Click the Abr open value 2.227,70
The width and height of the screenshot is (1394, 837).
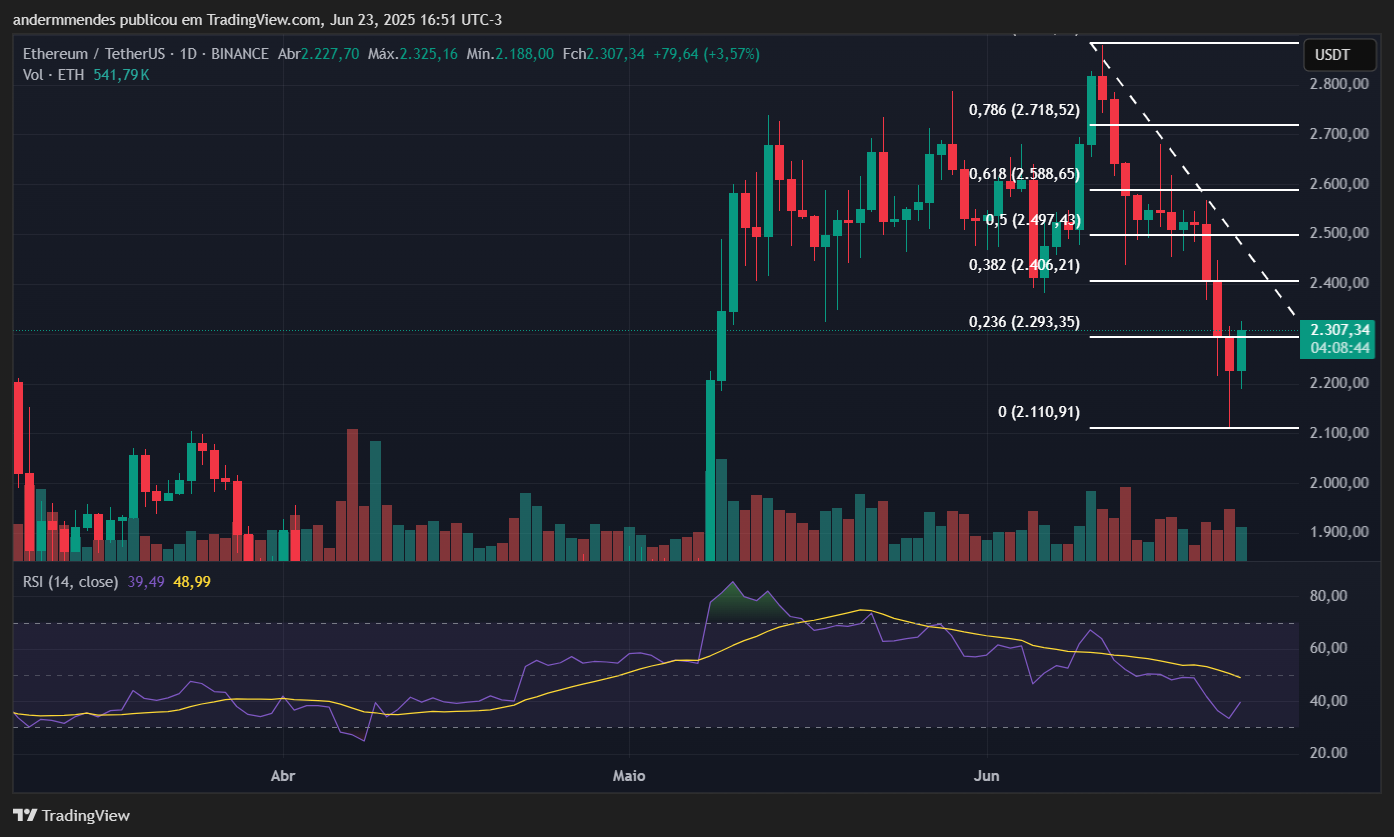point(330,54)
